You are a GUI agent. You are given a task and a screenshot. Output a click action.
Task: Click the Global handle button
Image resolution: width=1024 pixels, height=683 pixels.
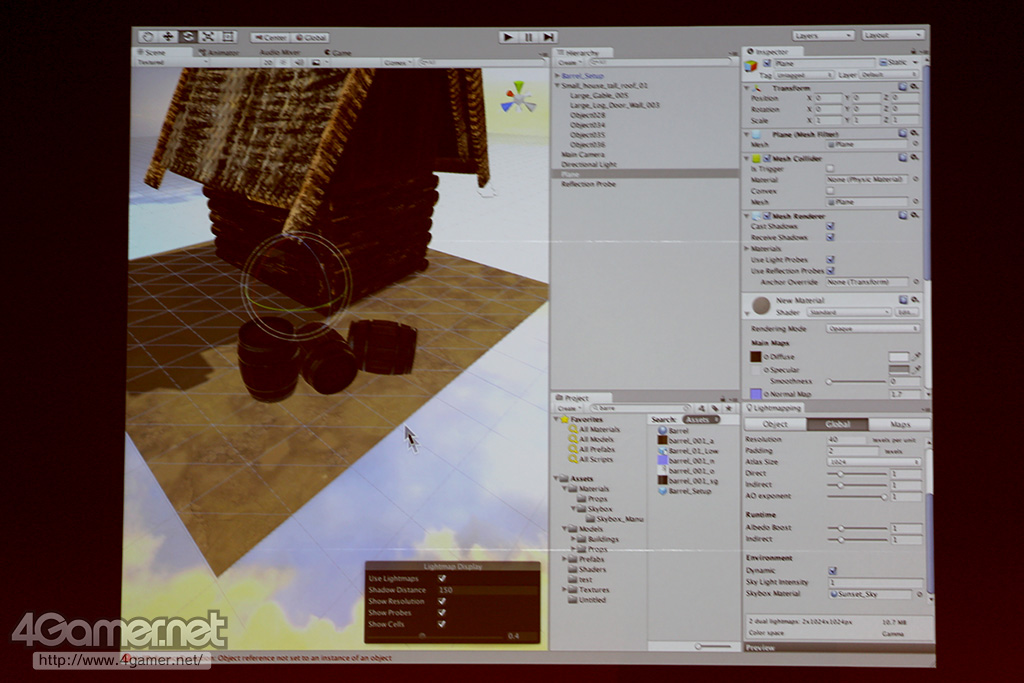(x=310, y=38)
